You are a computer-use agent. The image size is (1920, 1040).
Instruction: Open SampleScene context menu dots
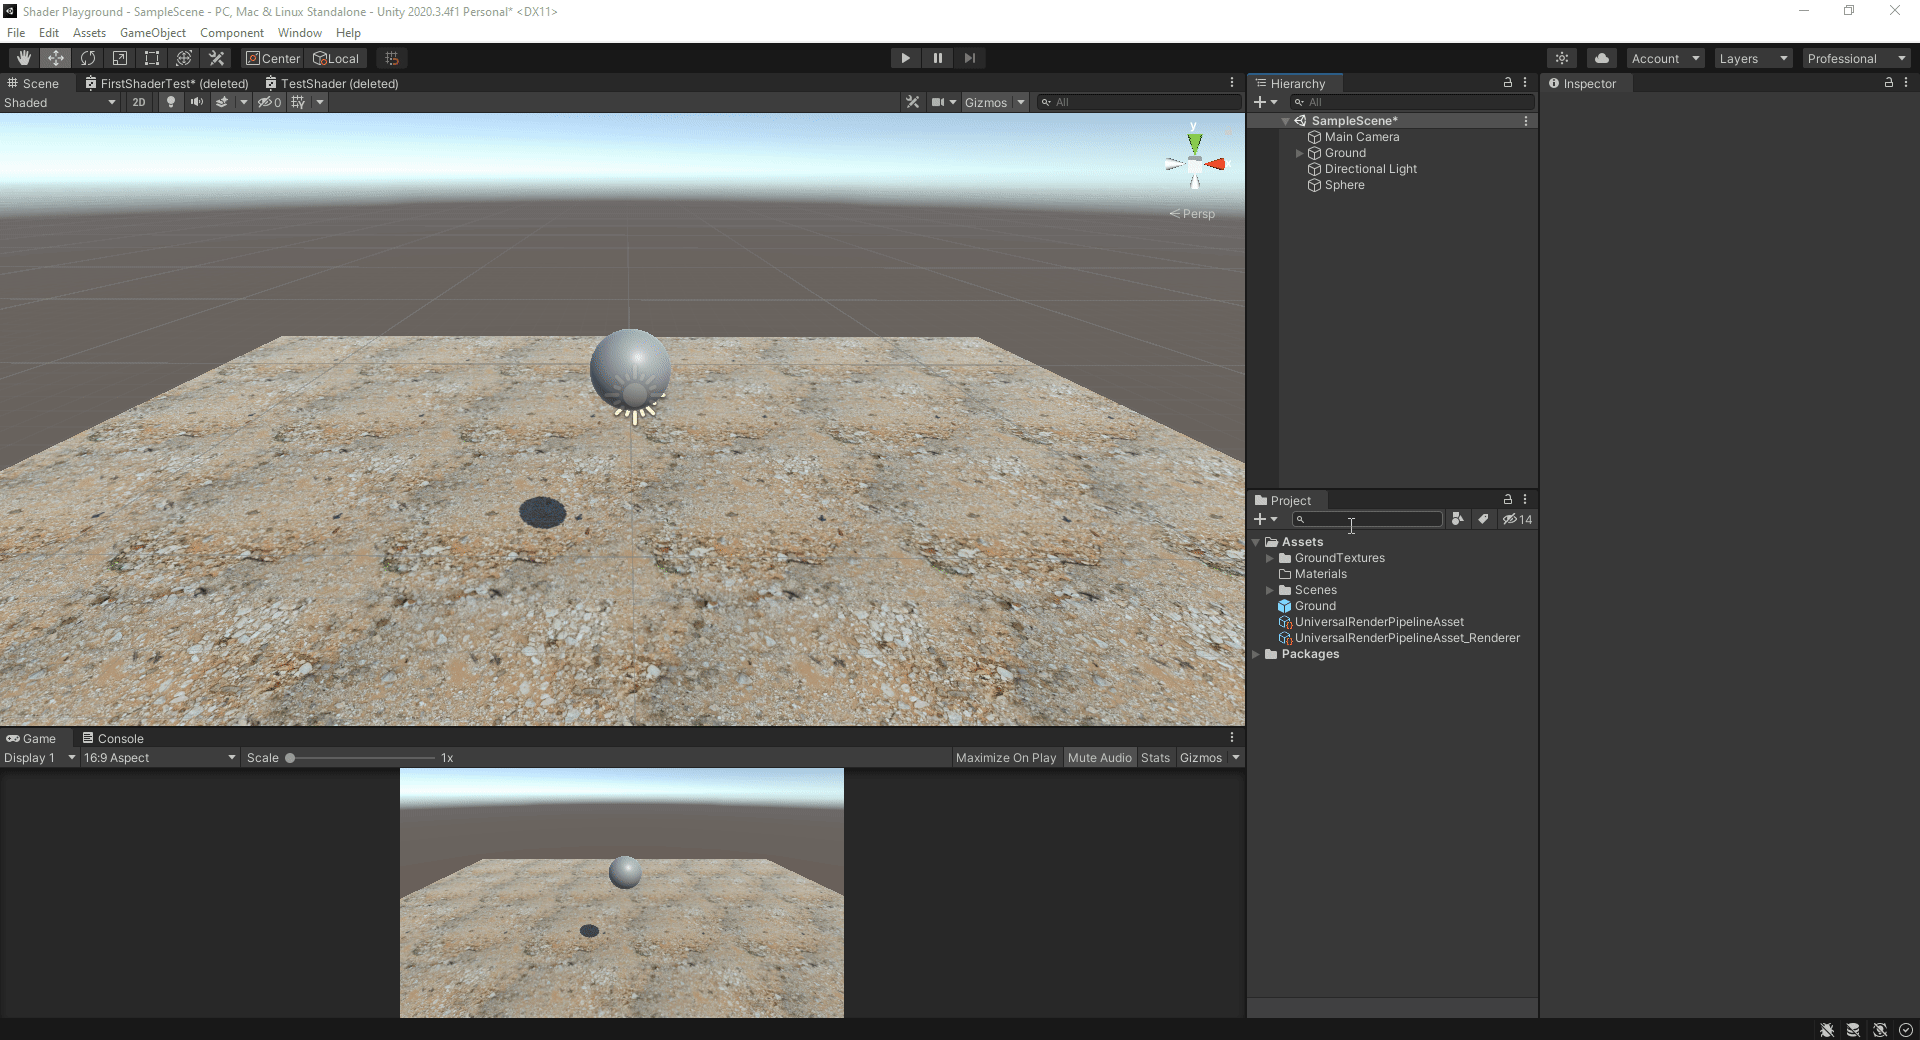click(1526, 121)
